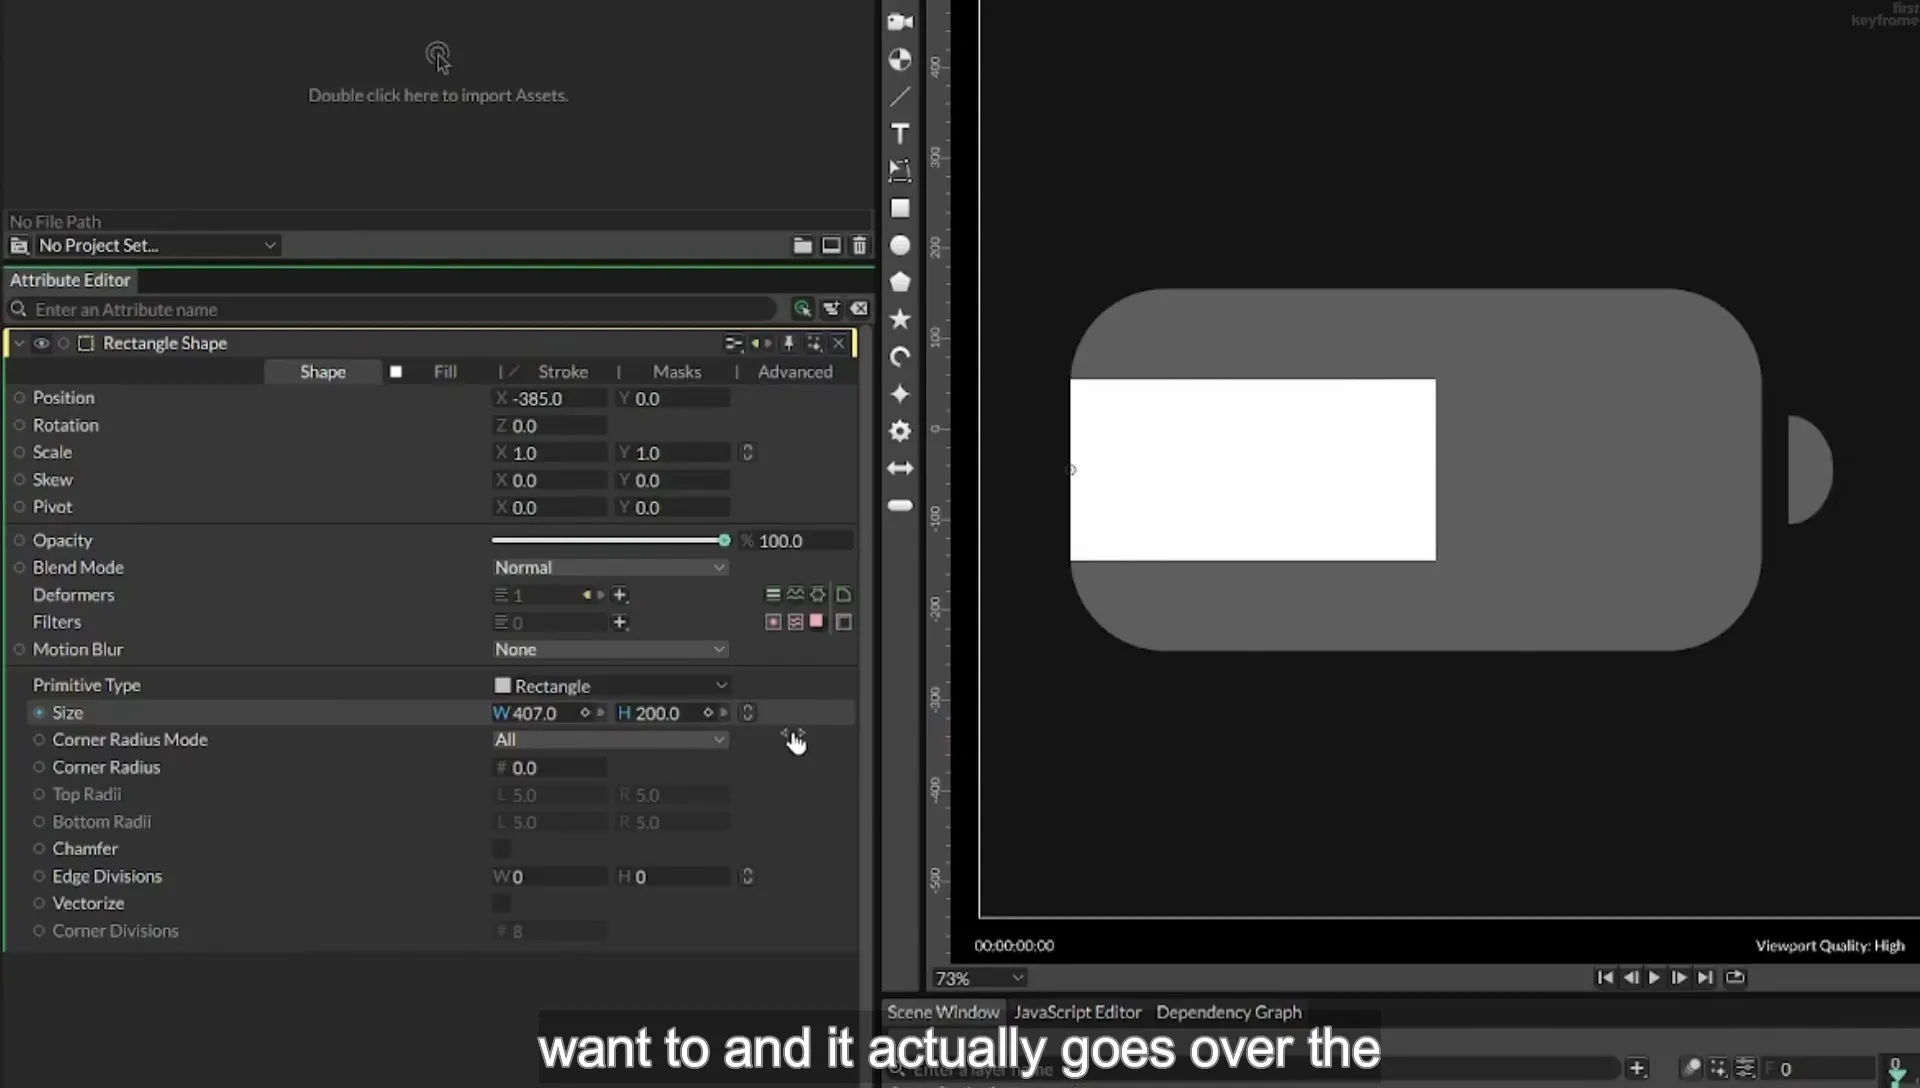
Task: Open the Corner Radius Mode dropdown
Action: point(610,740)
